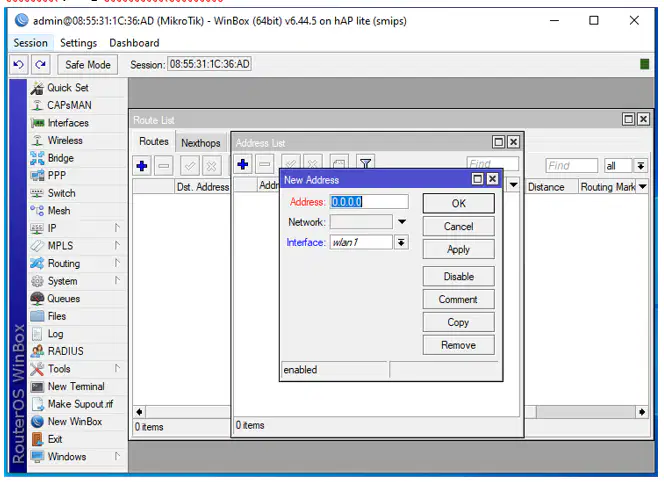Open Files in sidebar

(77, 316)
